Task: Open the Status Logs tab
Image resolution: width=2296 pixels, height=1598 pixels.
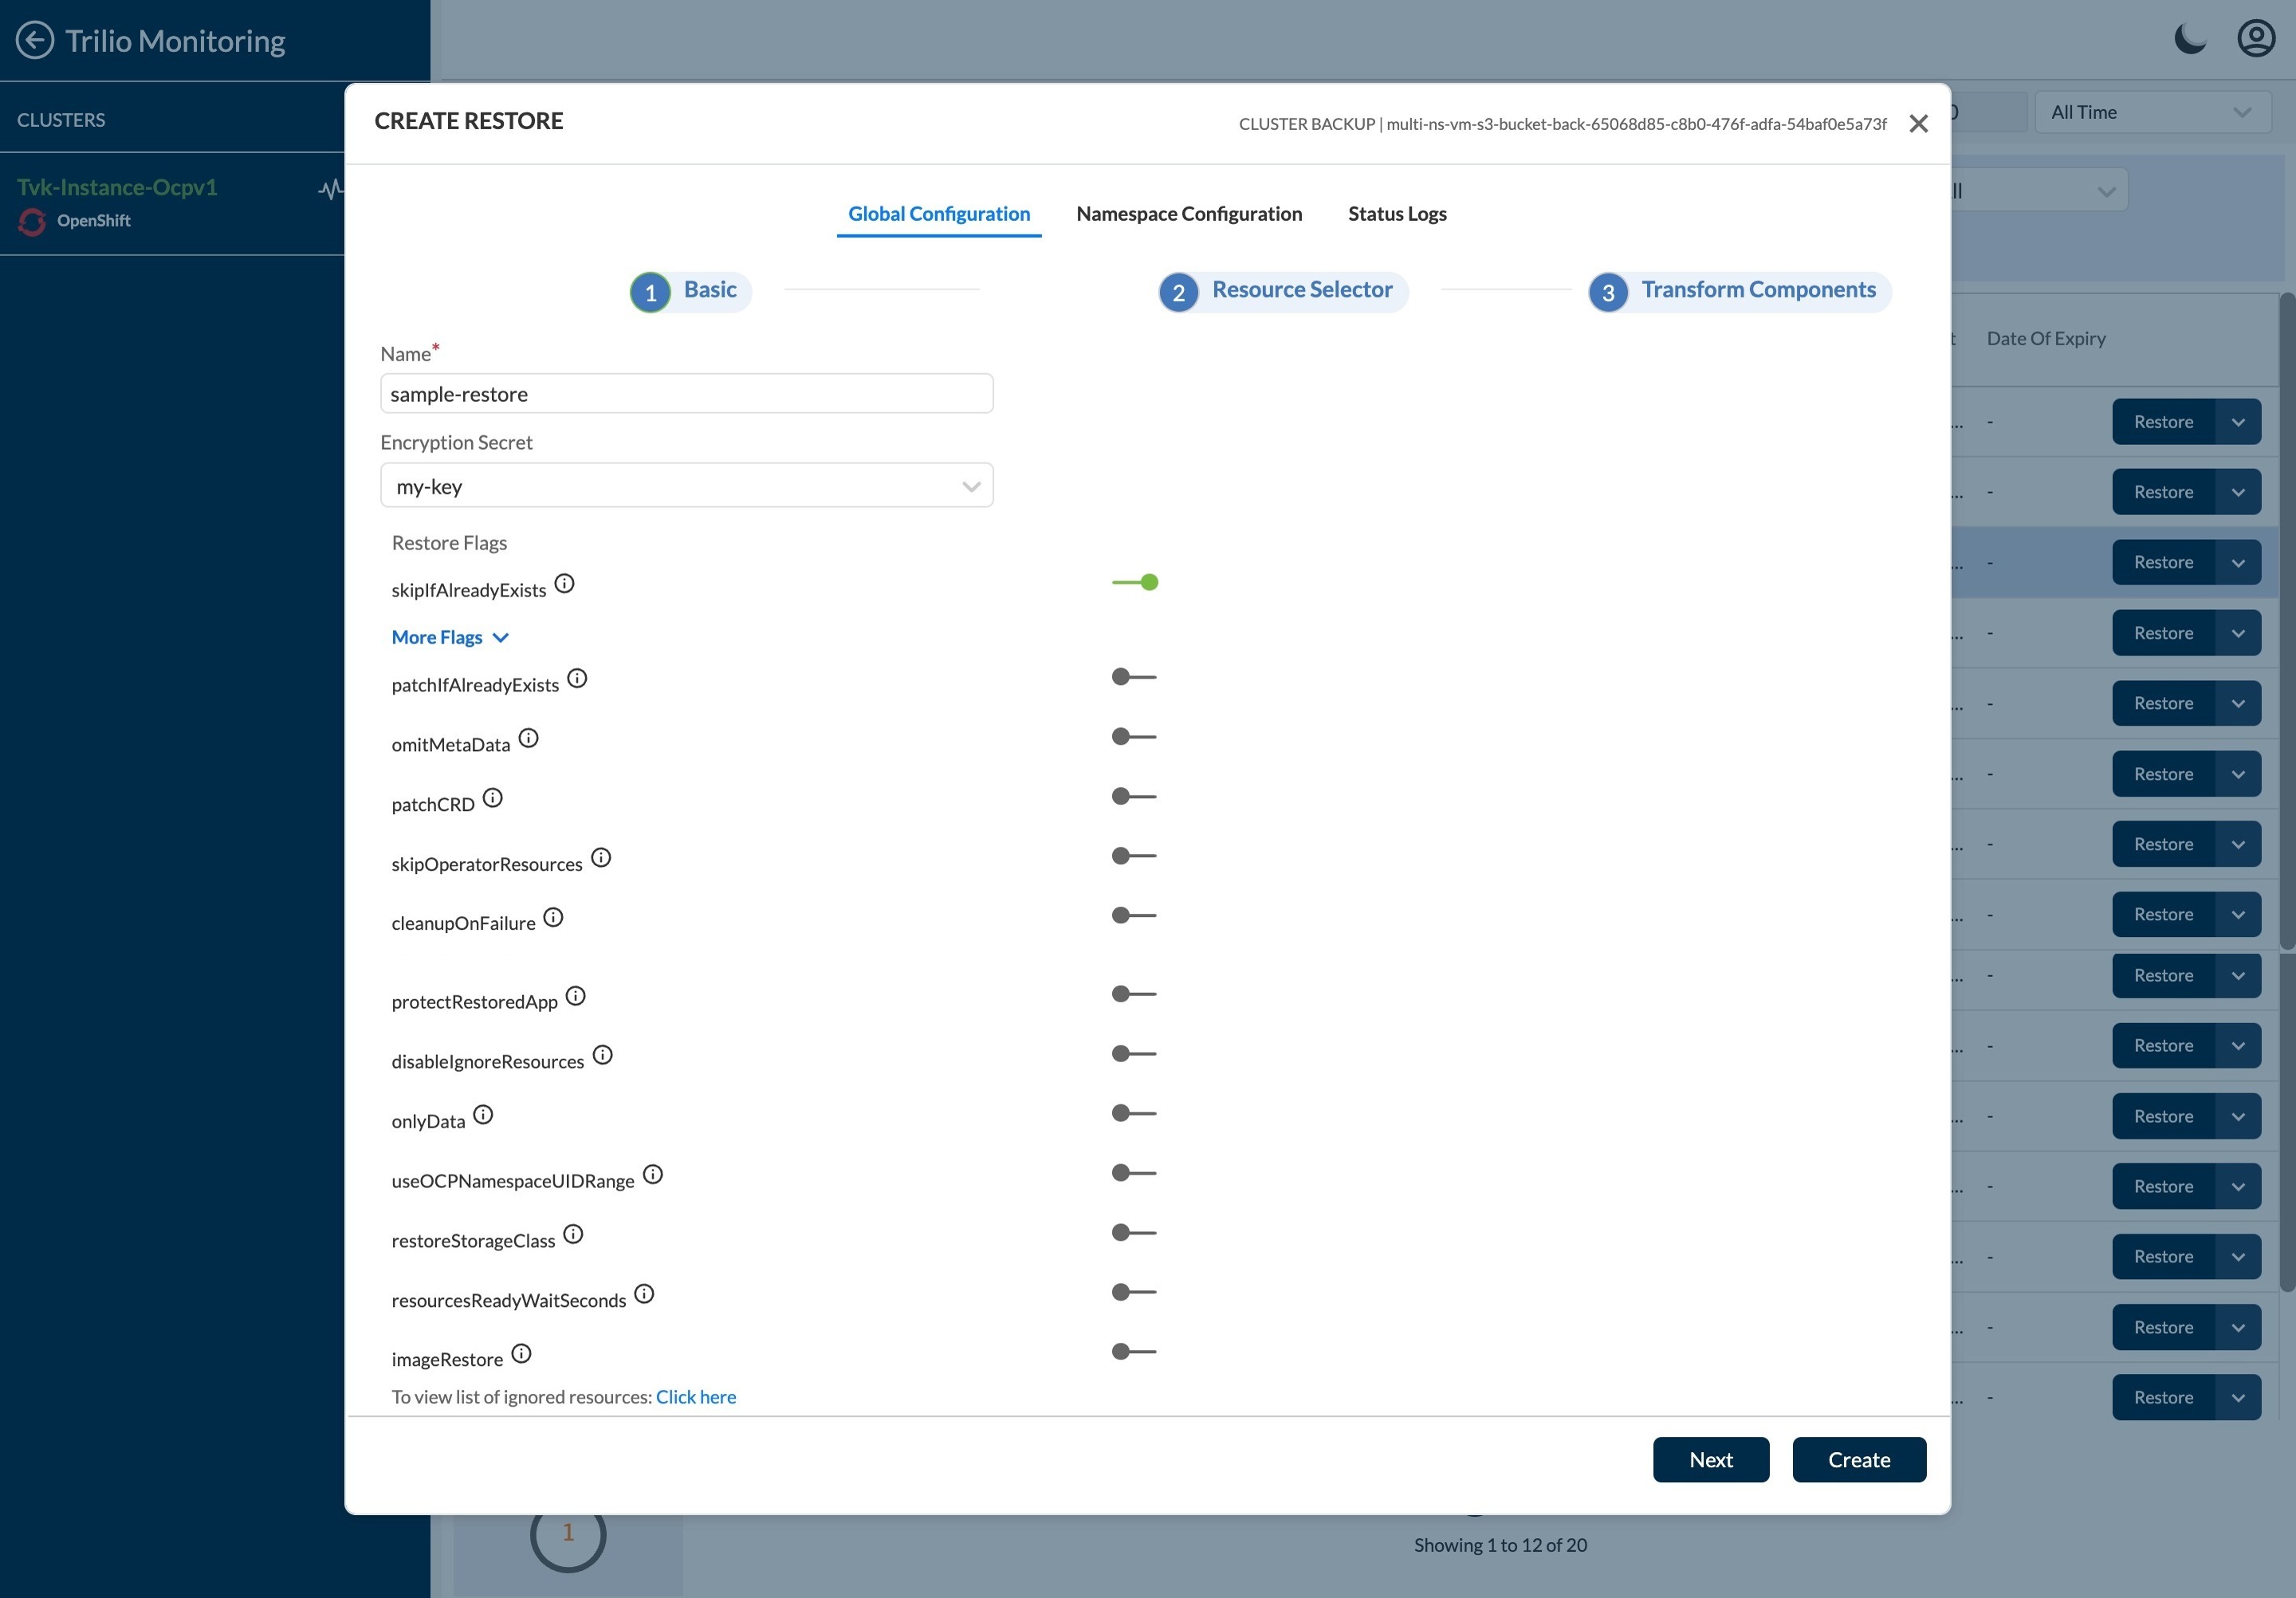Action: click(1397, 214)
